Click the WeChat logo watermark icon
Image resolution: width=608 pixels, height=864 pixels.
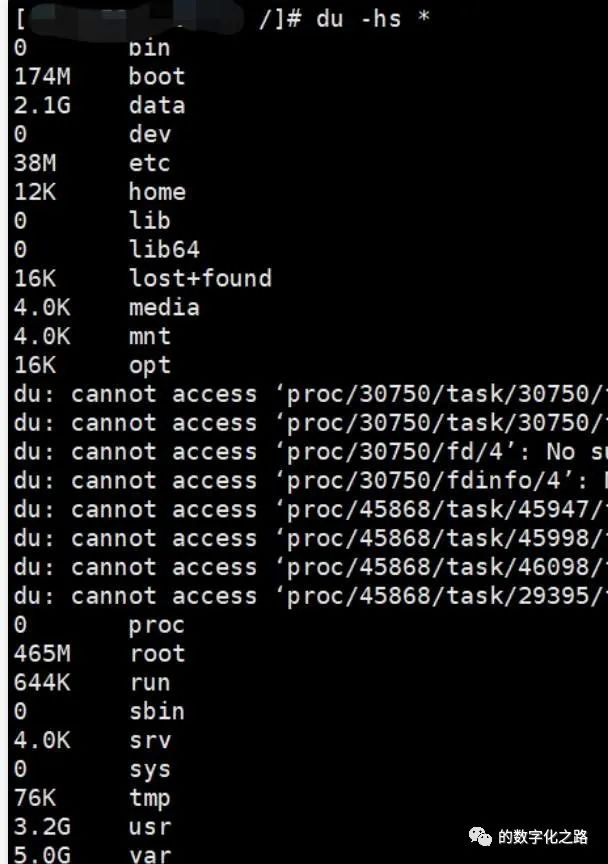pyautogui.click(x=480, y=837)
